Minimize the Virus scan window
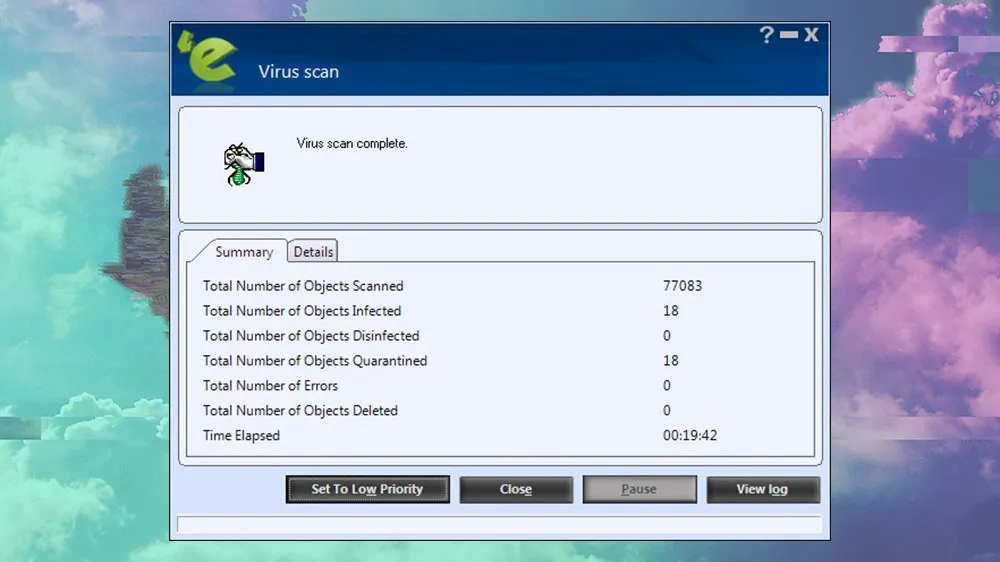1000x562 pixels. point(789,35)
